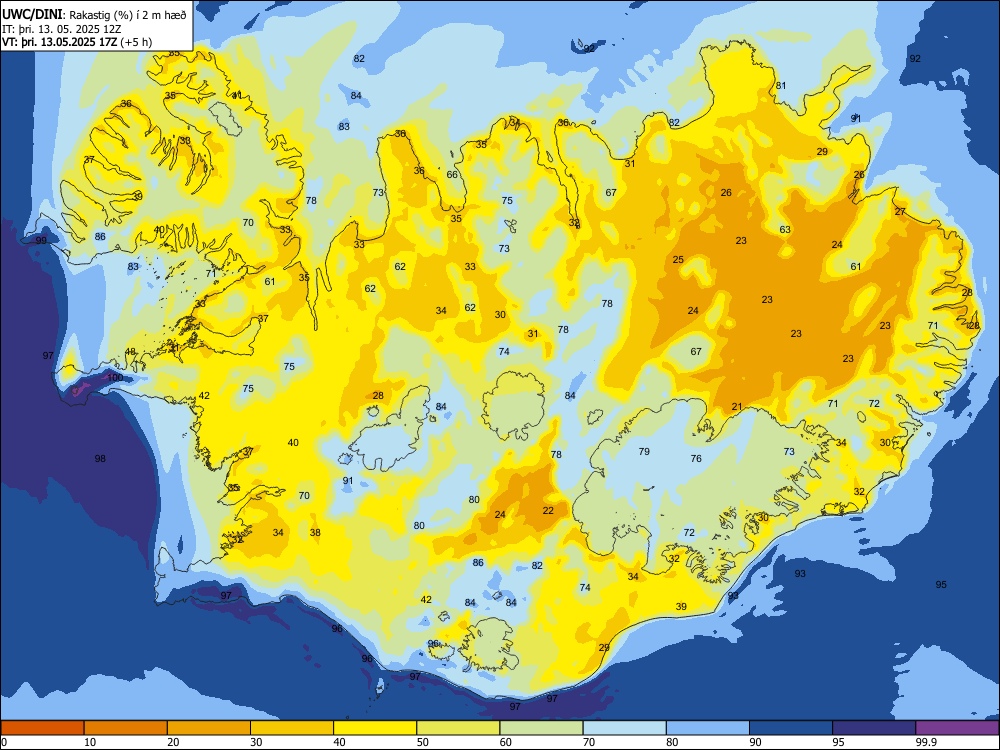This screenshot has height=750, width=1000.
Task: Click the '66' humidity value in the north
Action: (x=452, y=175)
